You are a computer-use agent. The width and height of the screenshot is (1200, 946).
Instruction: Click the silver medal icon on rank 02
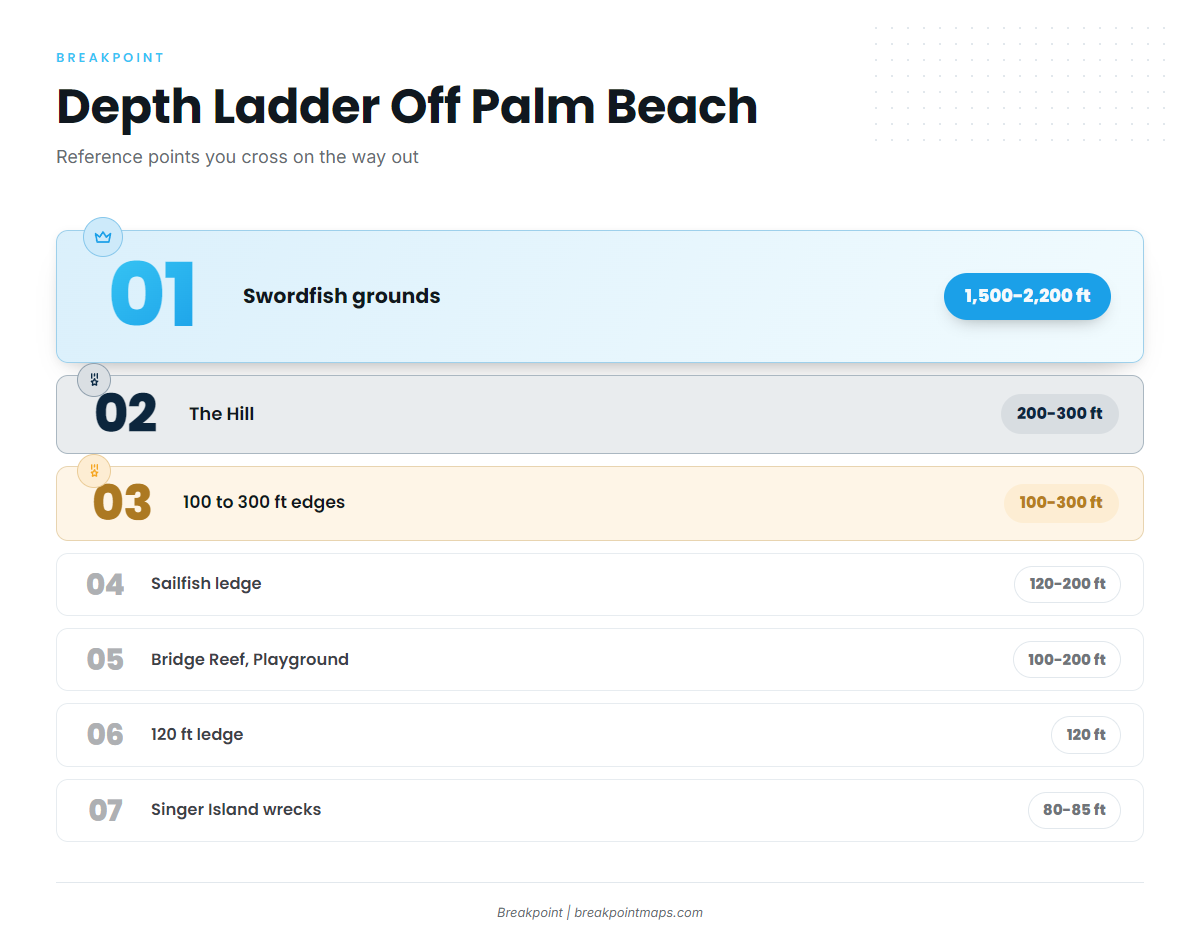coord(94,380)
